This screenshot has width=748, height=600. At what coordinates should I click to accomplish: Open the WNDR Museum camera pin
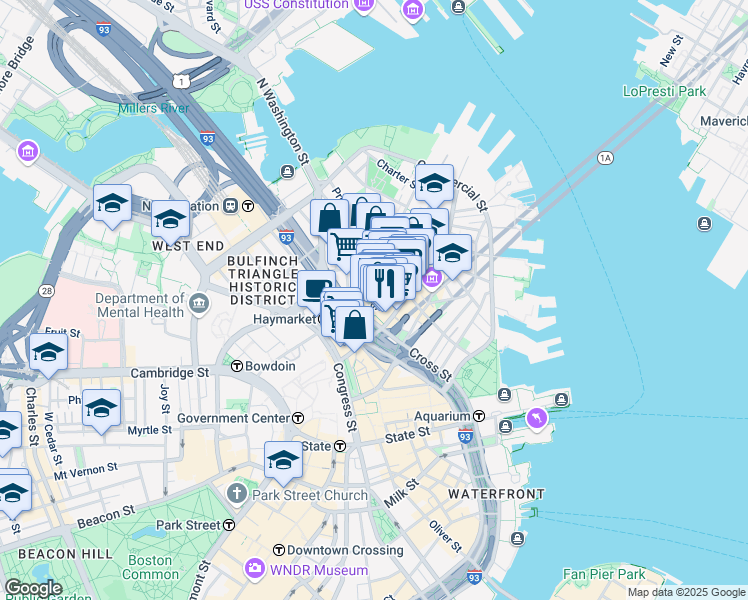pyautogui.click(x=255, y=569)
